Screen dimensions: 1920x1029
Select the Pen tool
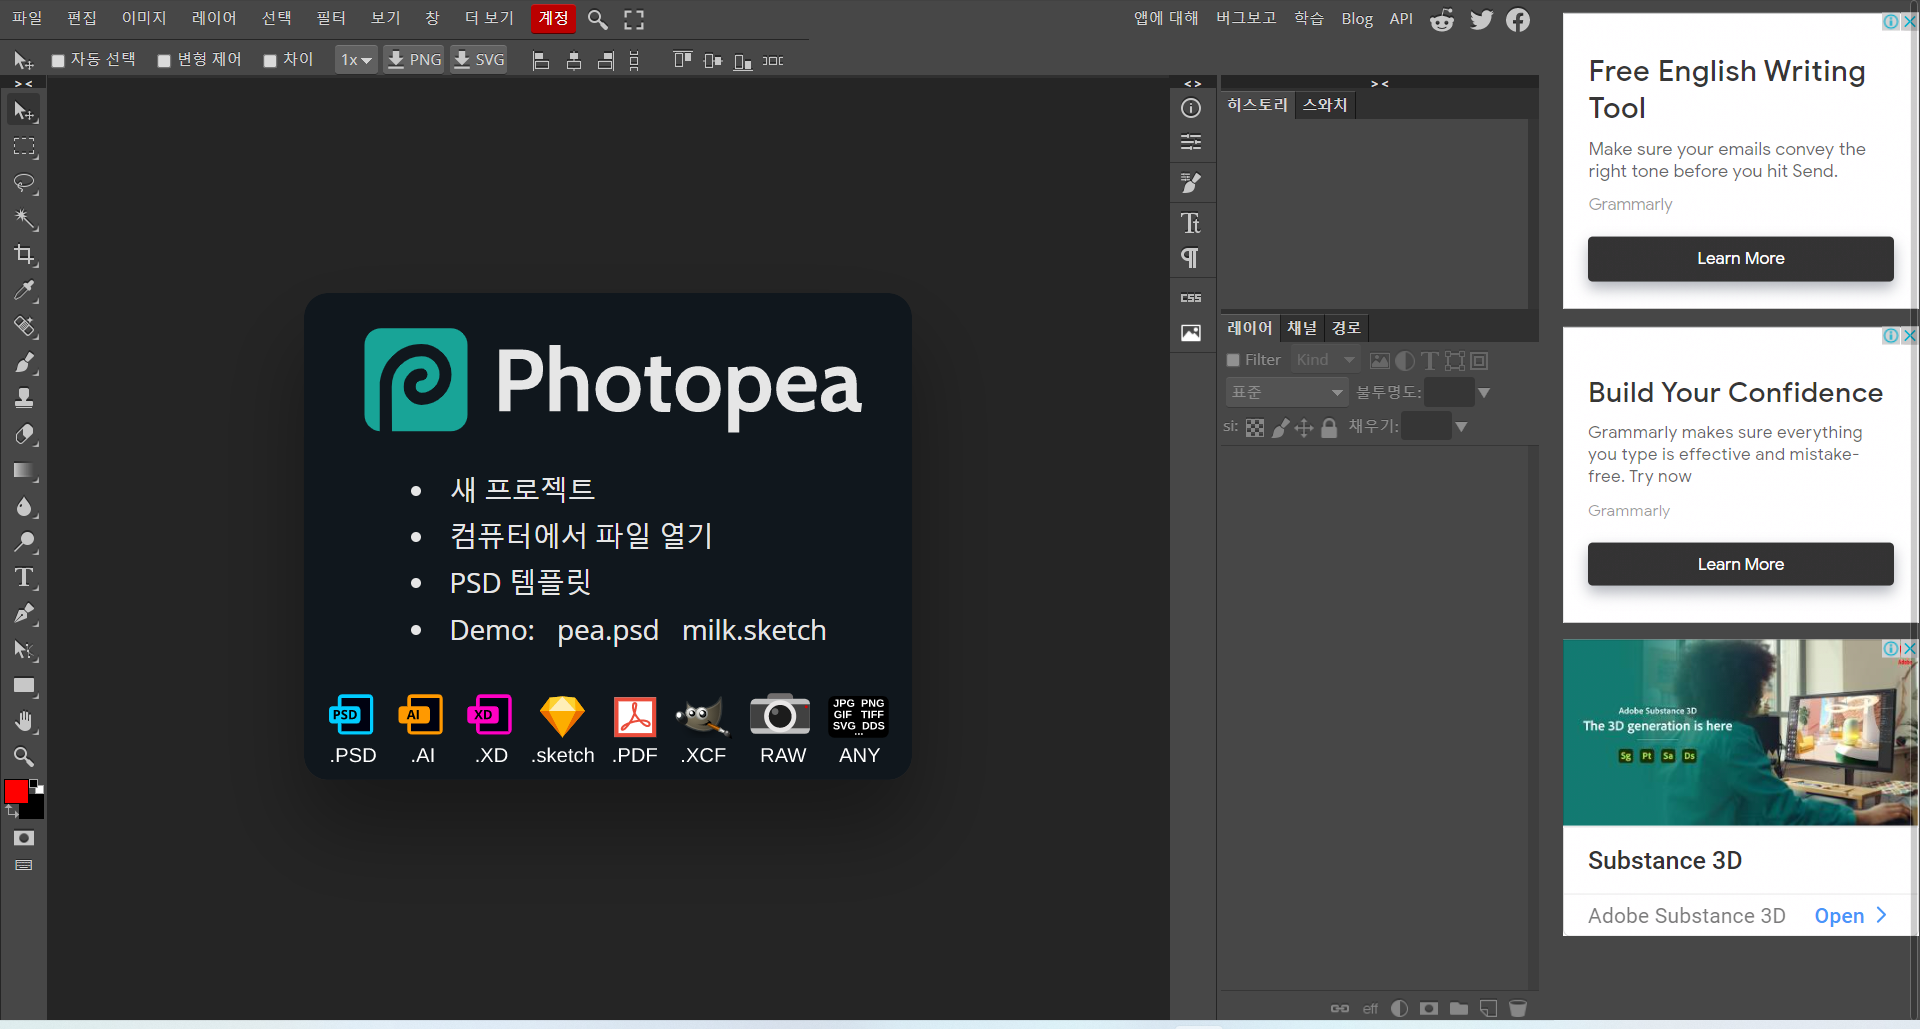pos(24,614)
